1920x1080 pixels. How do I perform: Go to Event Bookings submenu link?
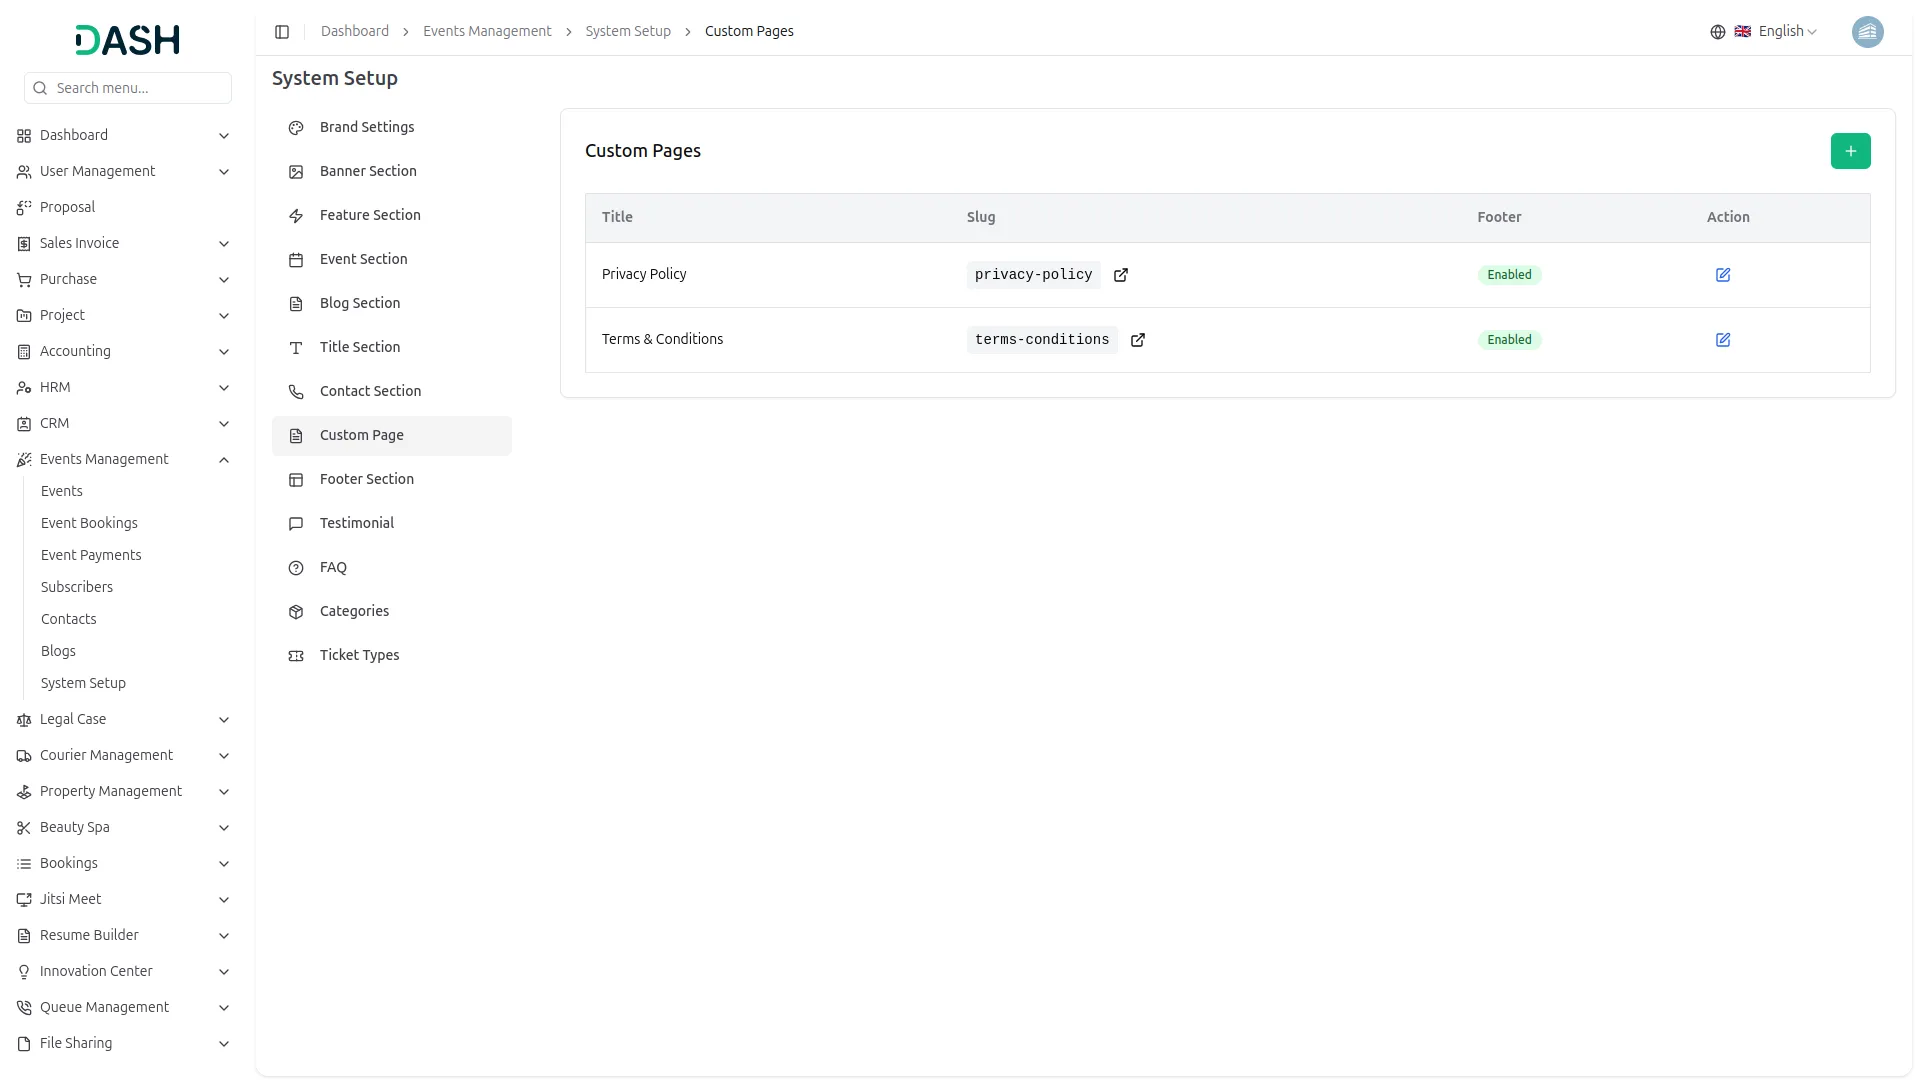point(89,523)
